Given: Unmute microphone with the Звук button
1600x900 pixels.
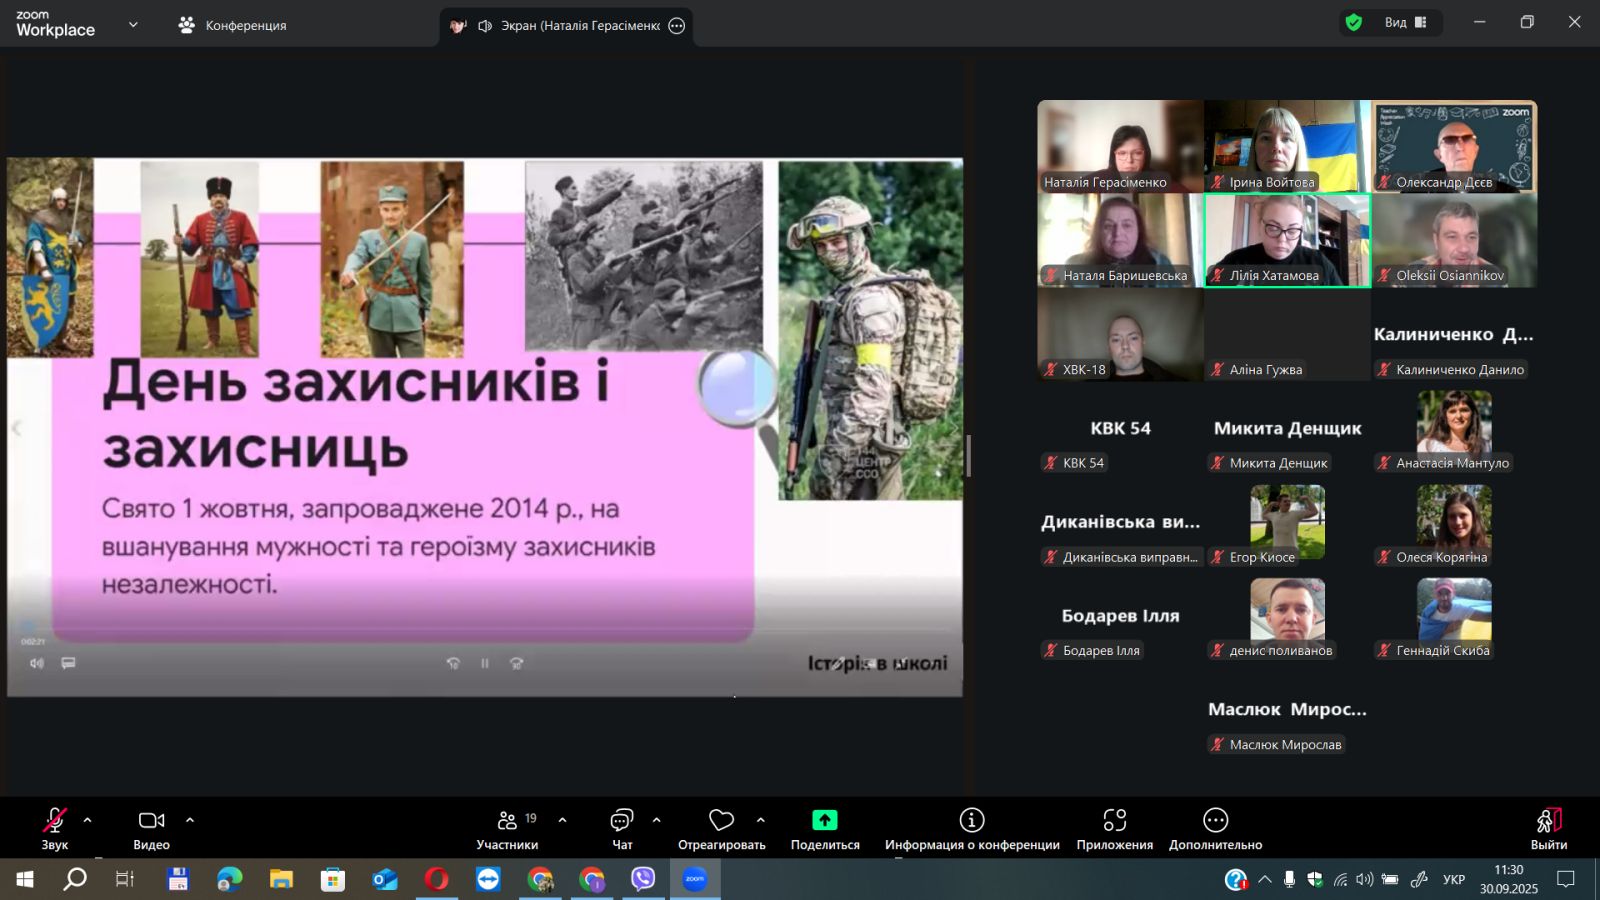Looking at the screenshot, I should (x=55, y=829).
